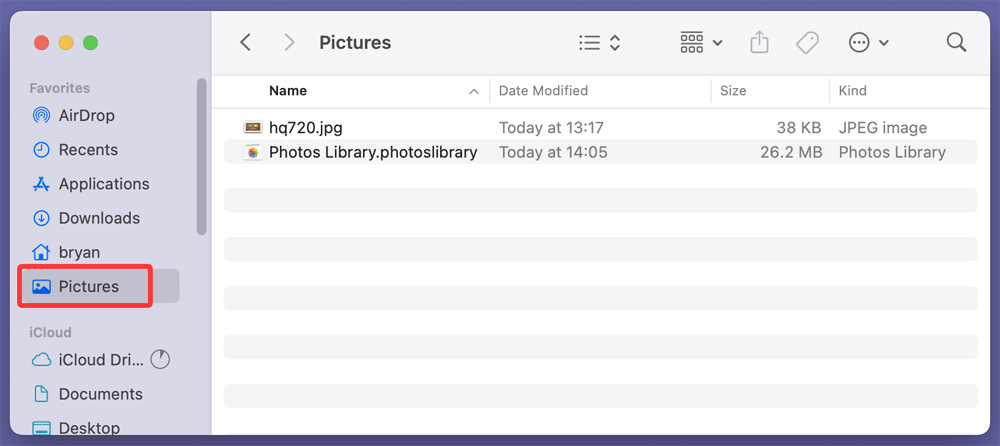Click the AirDrop radar icon

41,116
